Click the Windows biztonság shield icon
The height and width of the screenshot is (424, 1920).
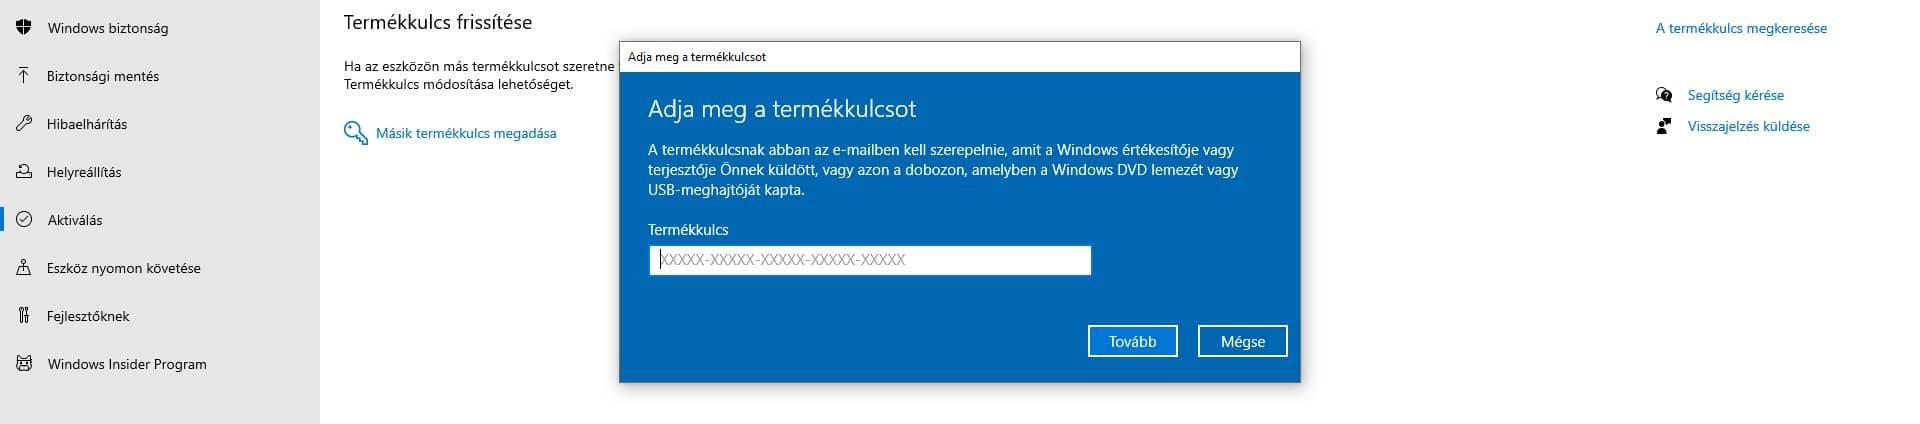click(x=24, y=28)
